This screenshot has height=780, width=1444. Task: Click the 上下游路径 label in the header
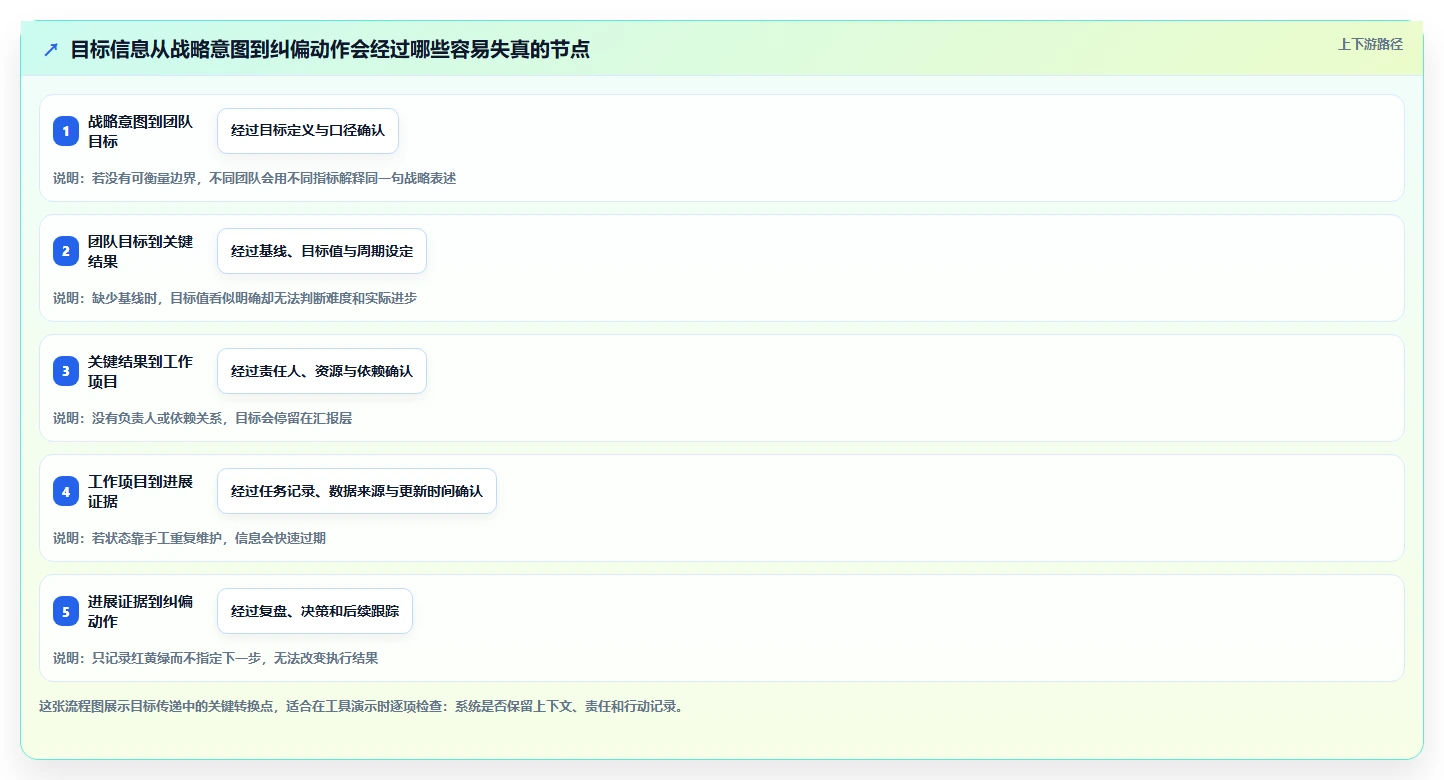pyautogui.click(x=1370, y=44)
